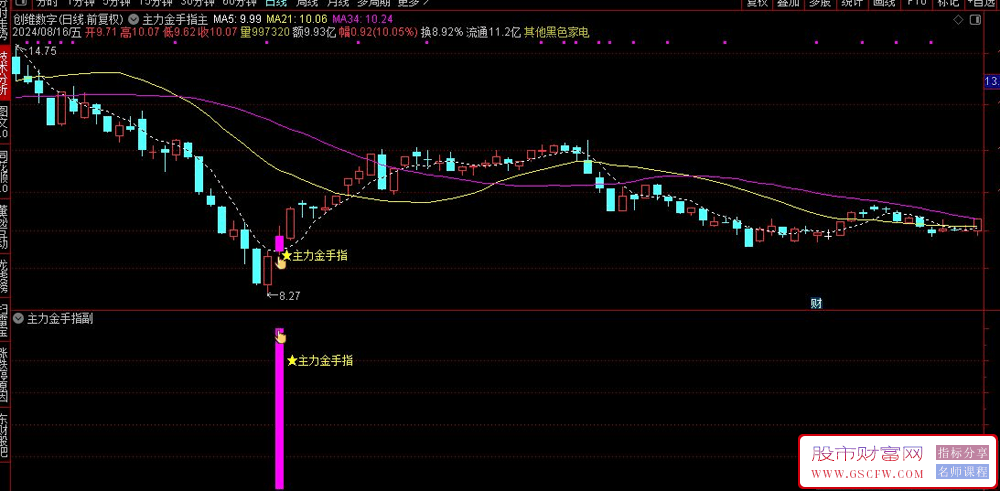1000x491 pixels.
Task: Click the 14.75 high price label
Action: point(43,51)
